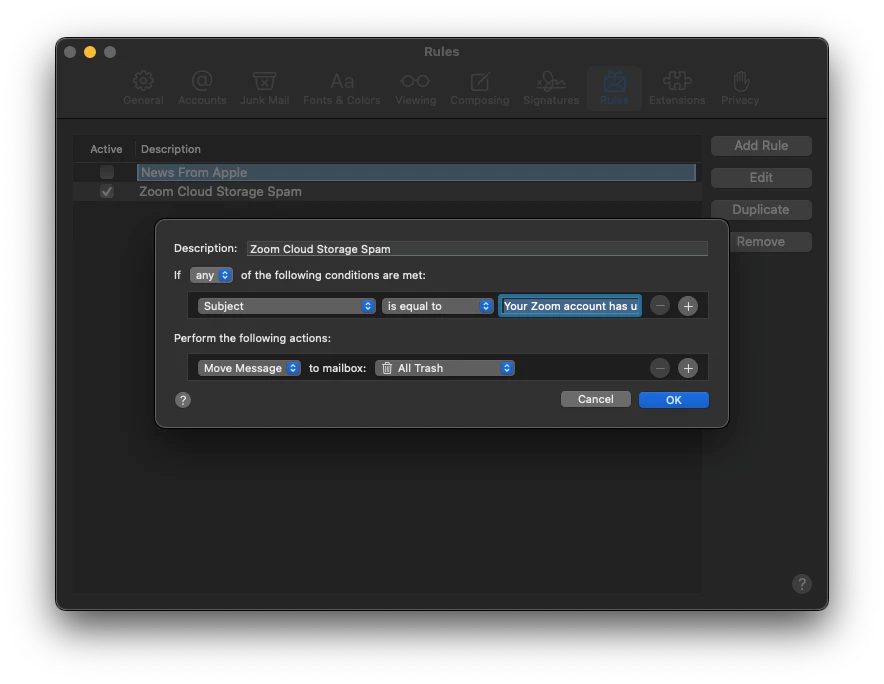Image resolution: width=884 pixels, height=684 pixels.
Task: Open help for the rule dialog
Action: coord(183,400)
